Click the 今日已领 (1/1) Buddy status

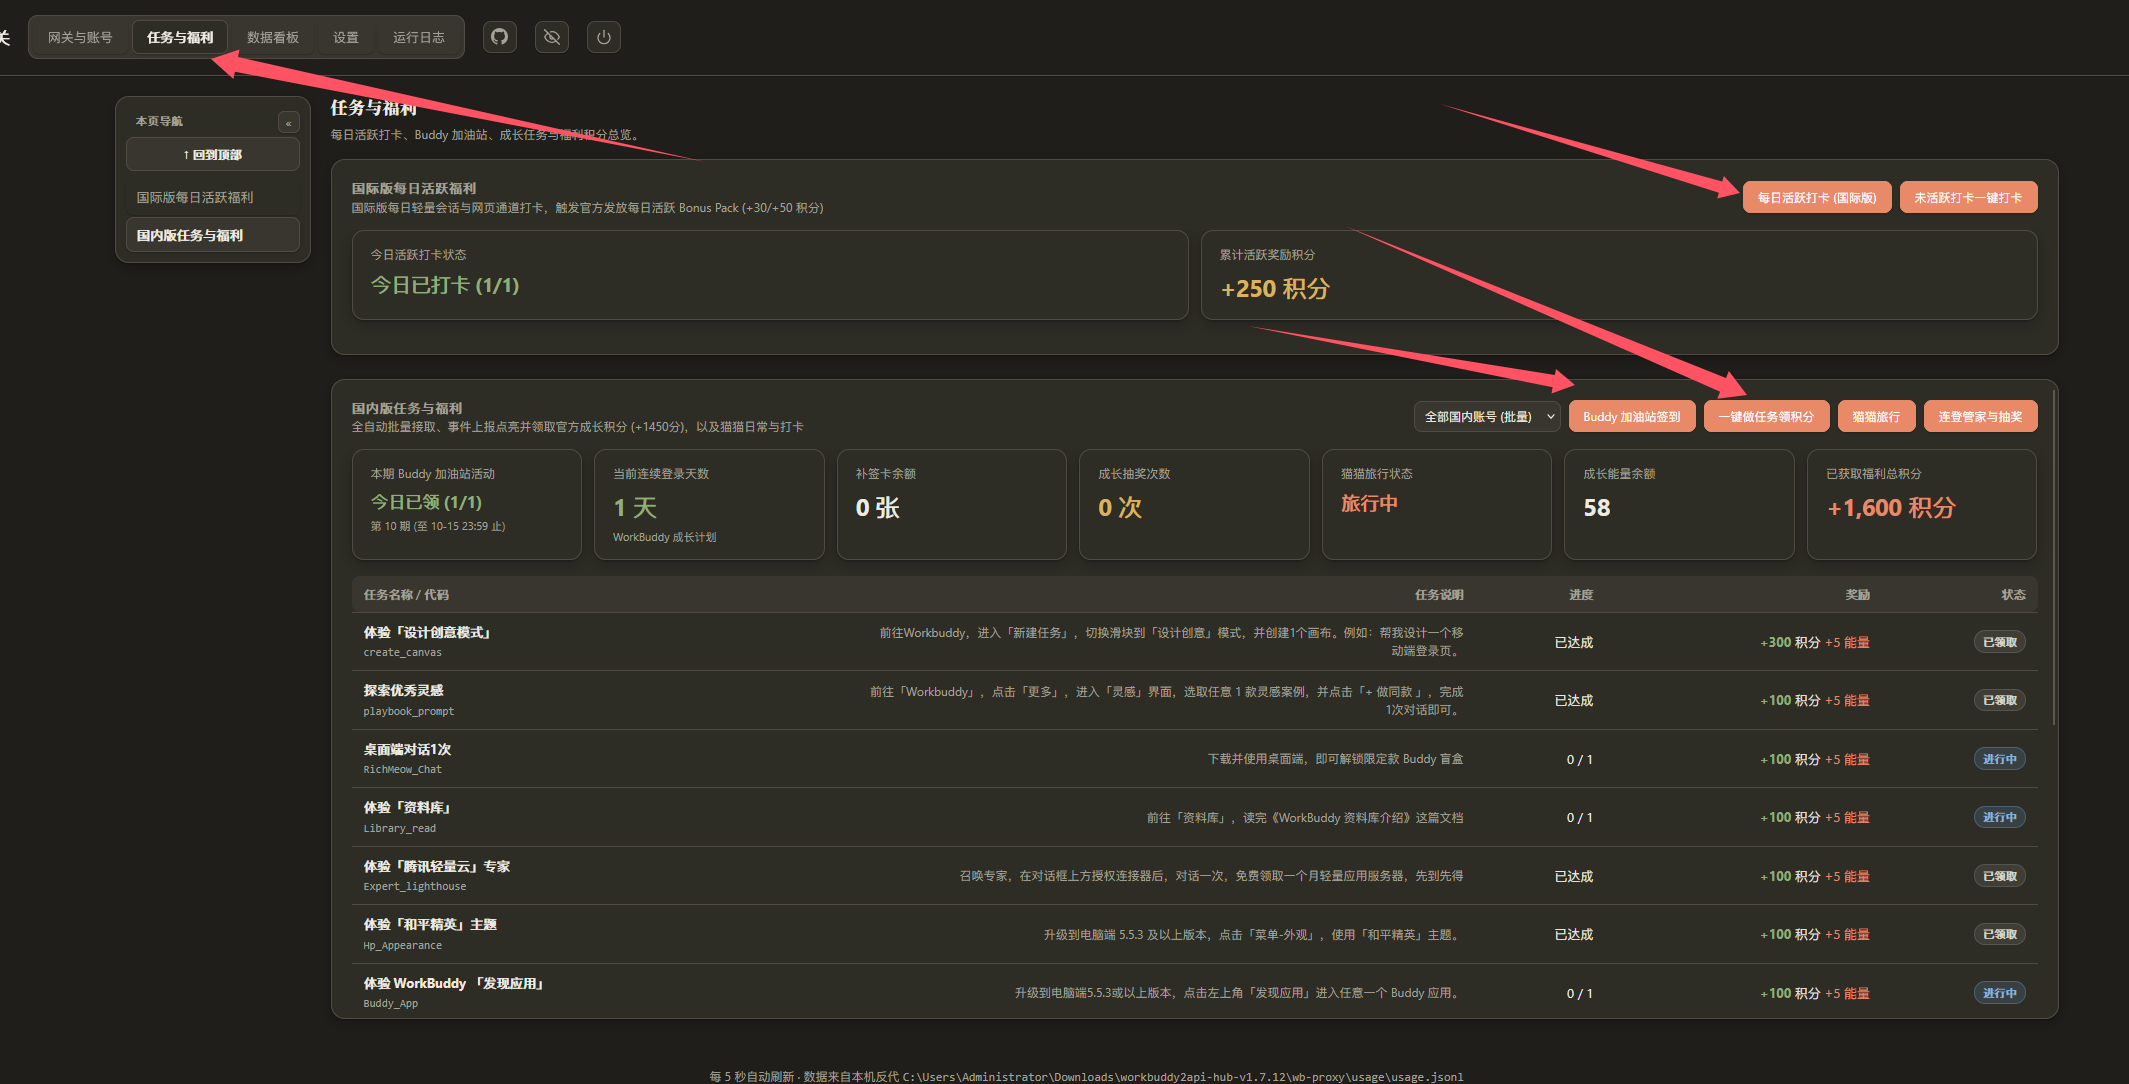pos(427,503)
